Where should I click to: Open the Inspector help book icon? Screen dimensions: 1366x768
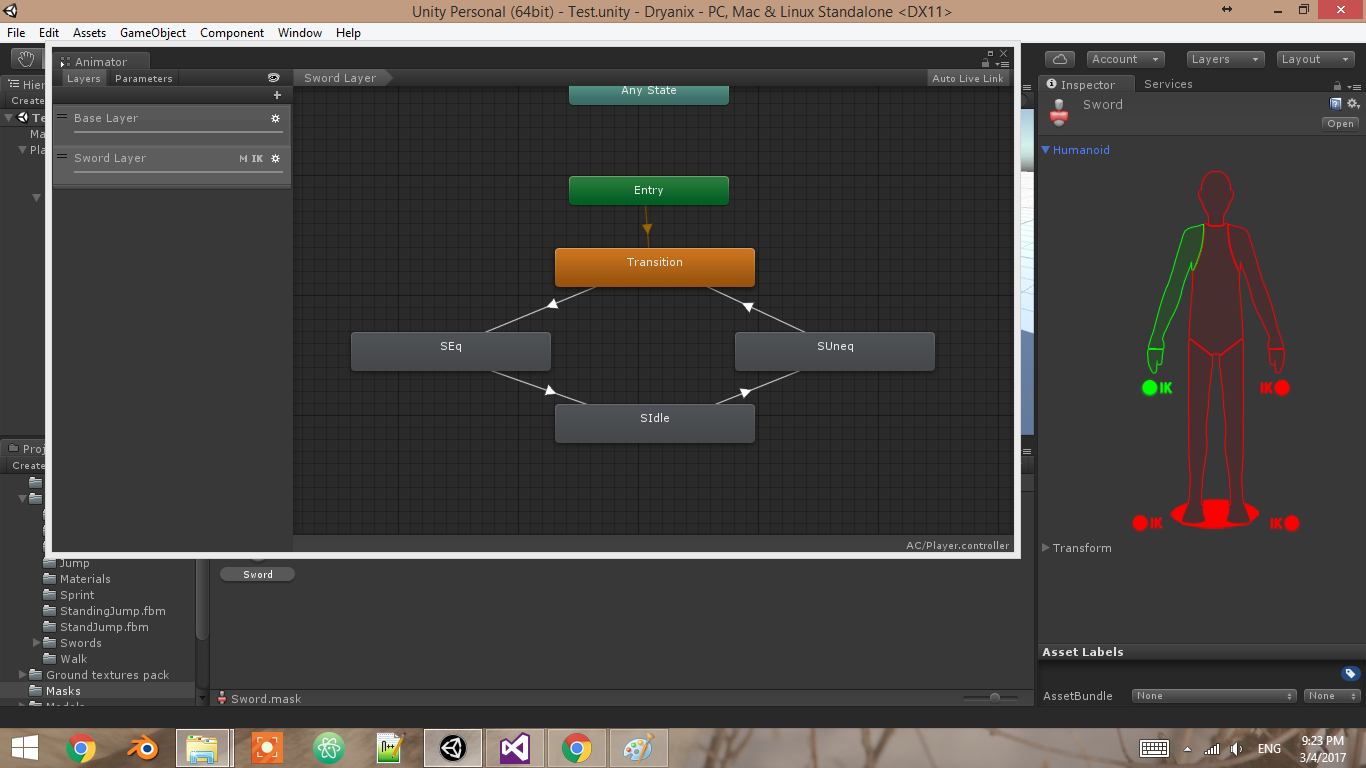(x=1335, y=104)
